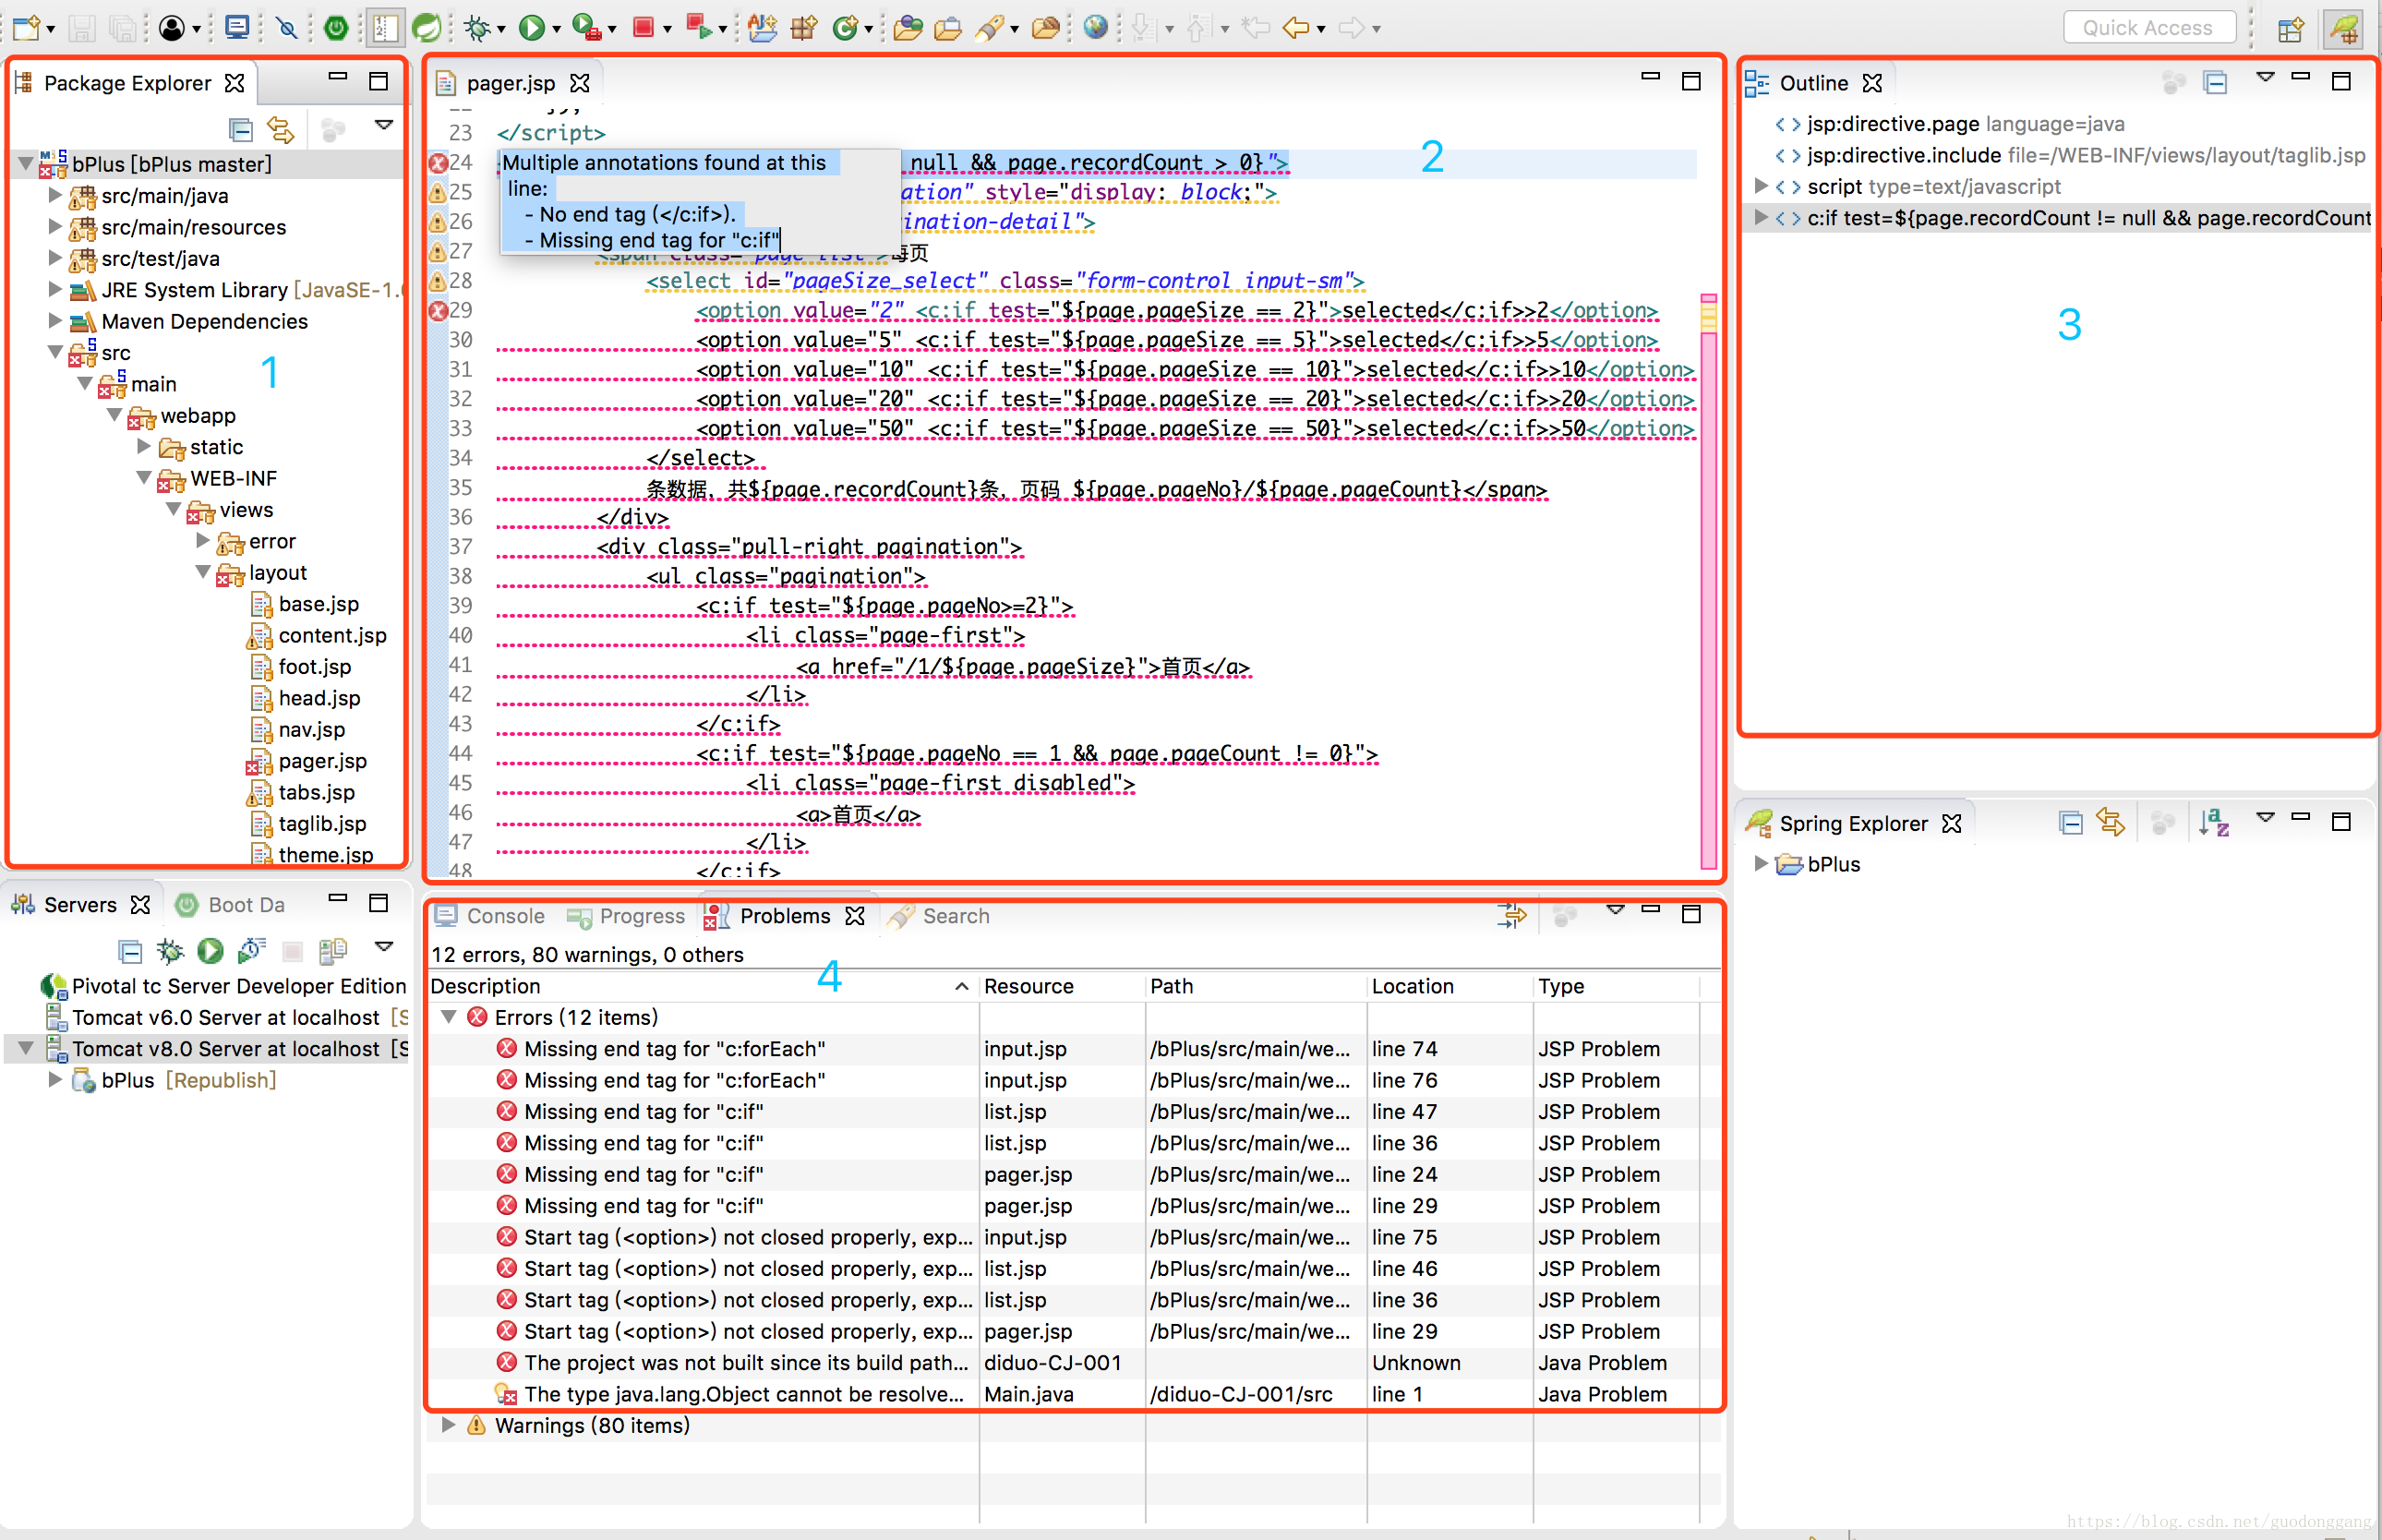Click the Open Type folder icon

point(908,27)
